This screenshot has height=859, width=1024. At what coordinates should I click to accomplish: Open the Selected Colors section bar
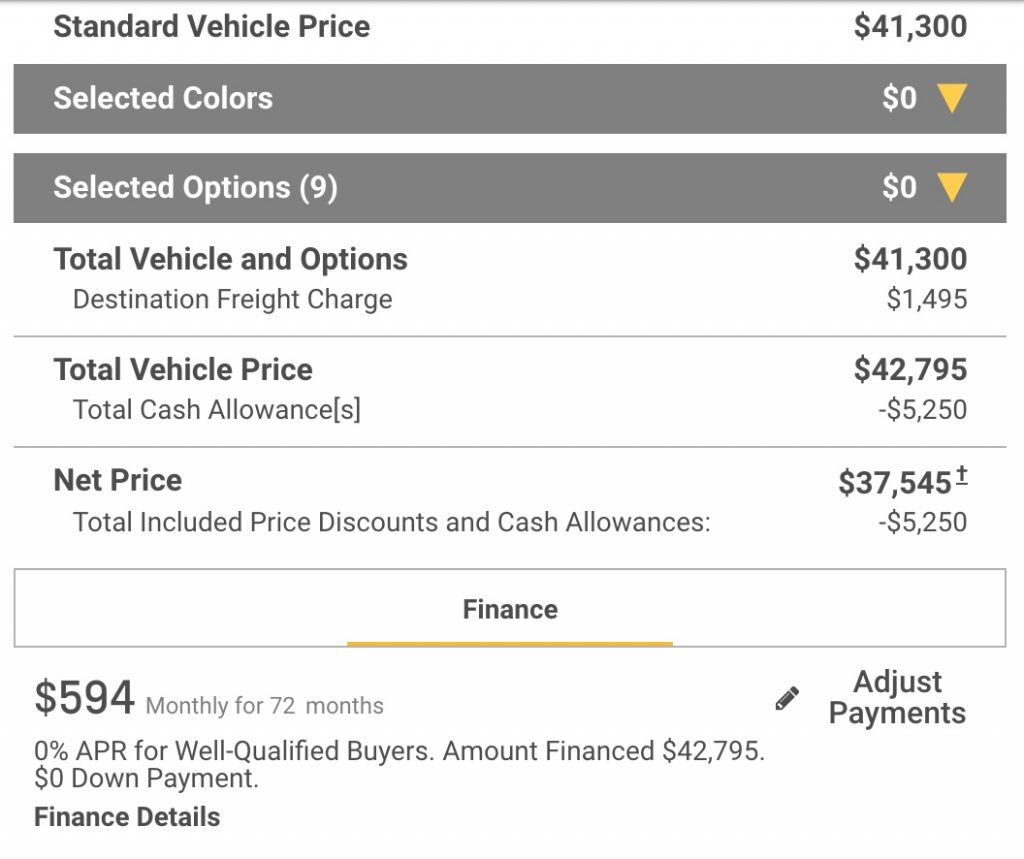coord(509,99)
